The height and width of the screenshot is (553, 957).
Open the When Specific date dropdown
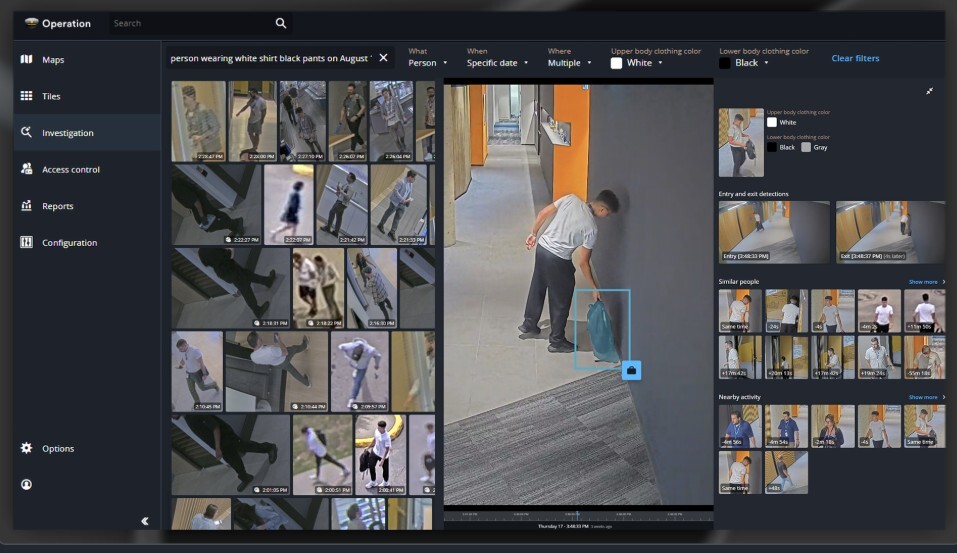click(497, 63)
